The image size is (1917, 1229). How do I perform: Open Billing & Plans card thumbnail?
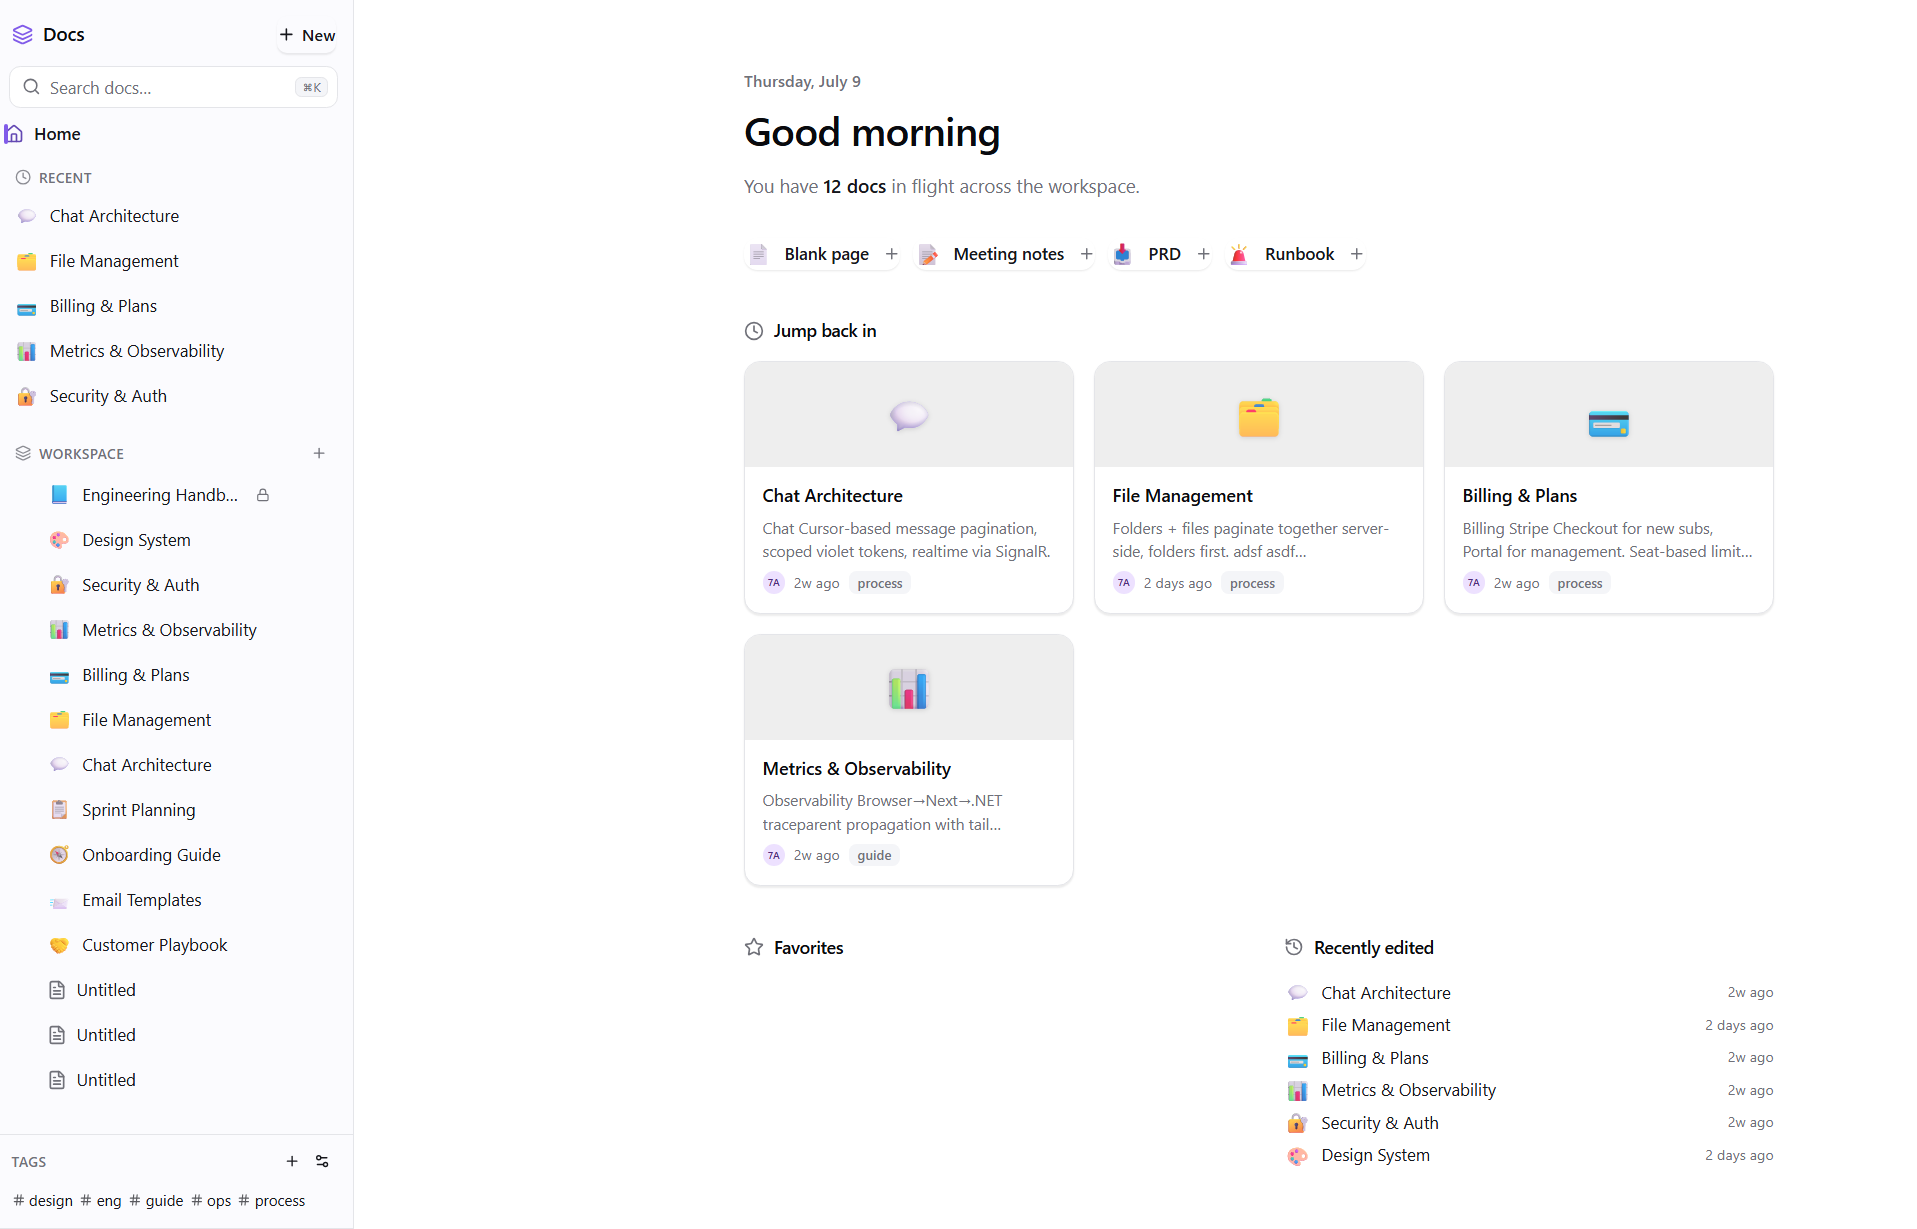(x=1609, y=415)
